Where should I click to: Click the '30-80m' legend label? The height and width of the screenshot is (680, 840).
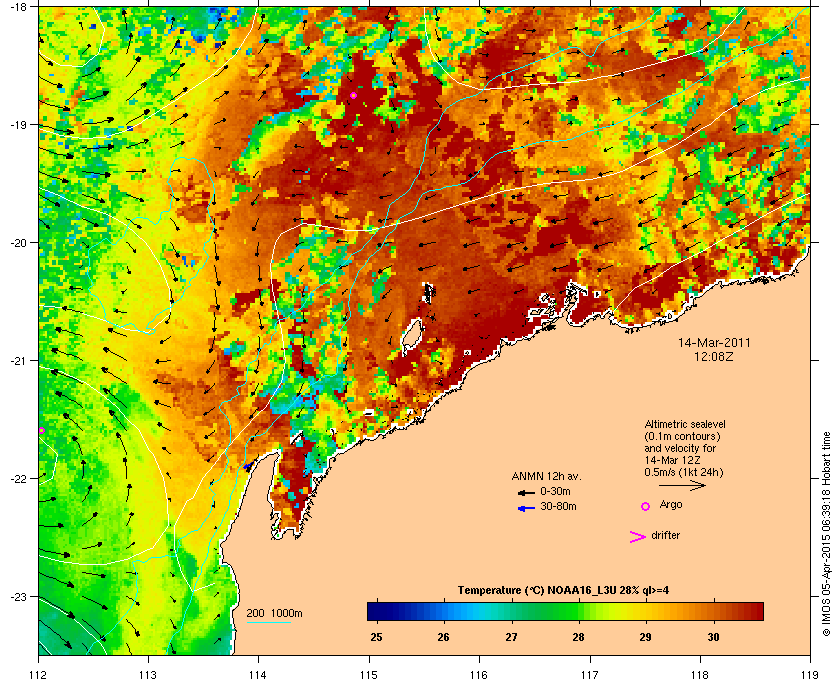click(x=558, y=506)
